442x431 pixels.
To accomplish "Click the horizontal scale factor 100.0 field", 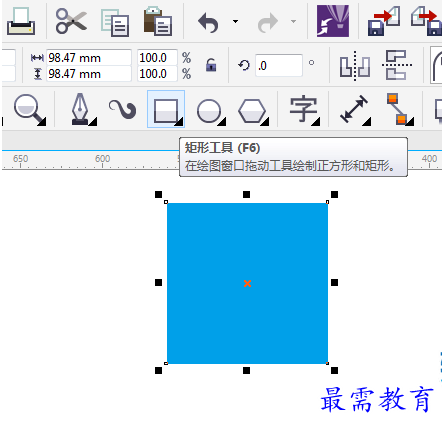I will click(157, 58).
